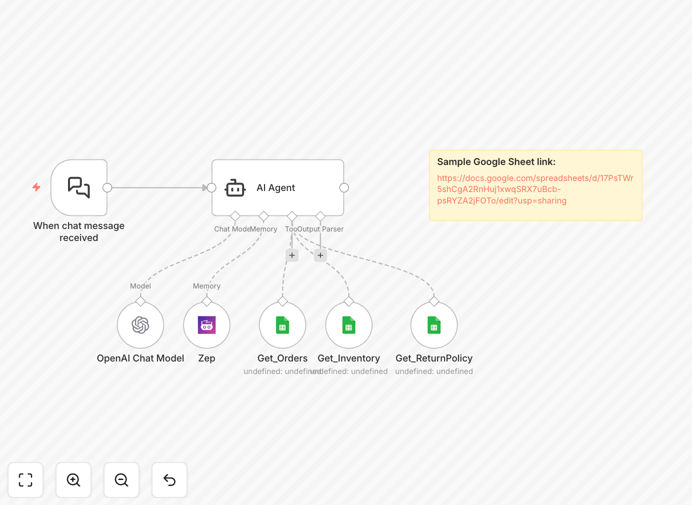Click the OpenAI Chat Model label
Image resolution: width=692 pixels, height=505 pixels.
[x=140, y=358]
